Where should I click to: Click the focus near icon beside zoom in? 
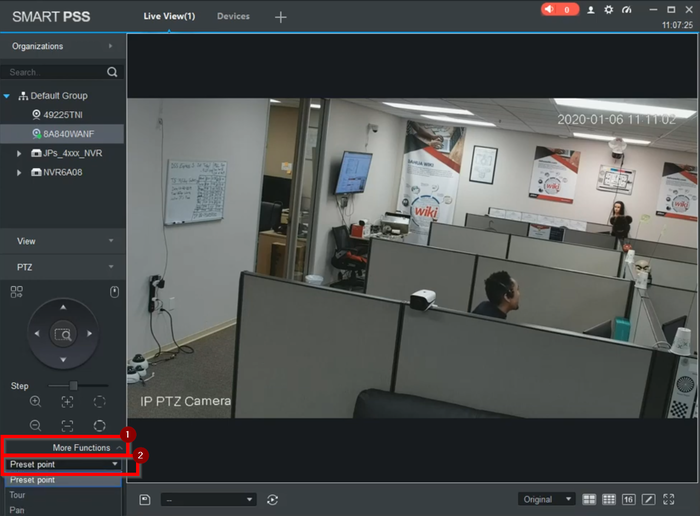pos(67,402)
